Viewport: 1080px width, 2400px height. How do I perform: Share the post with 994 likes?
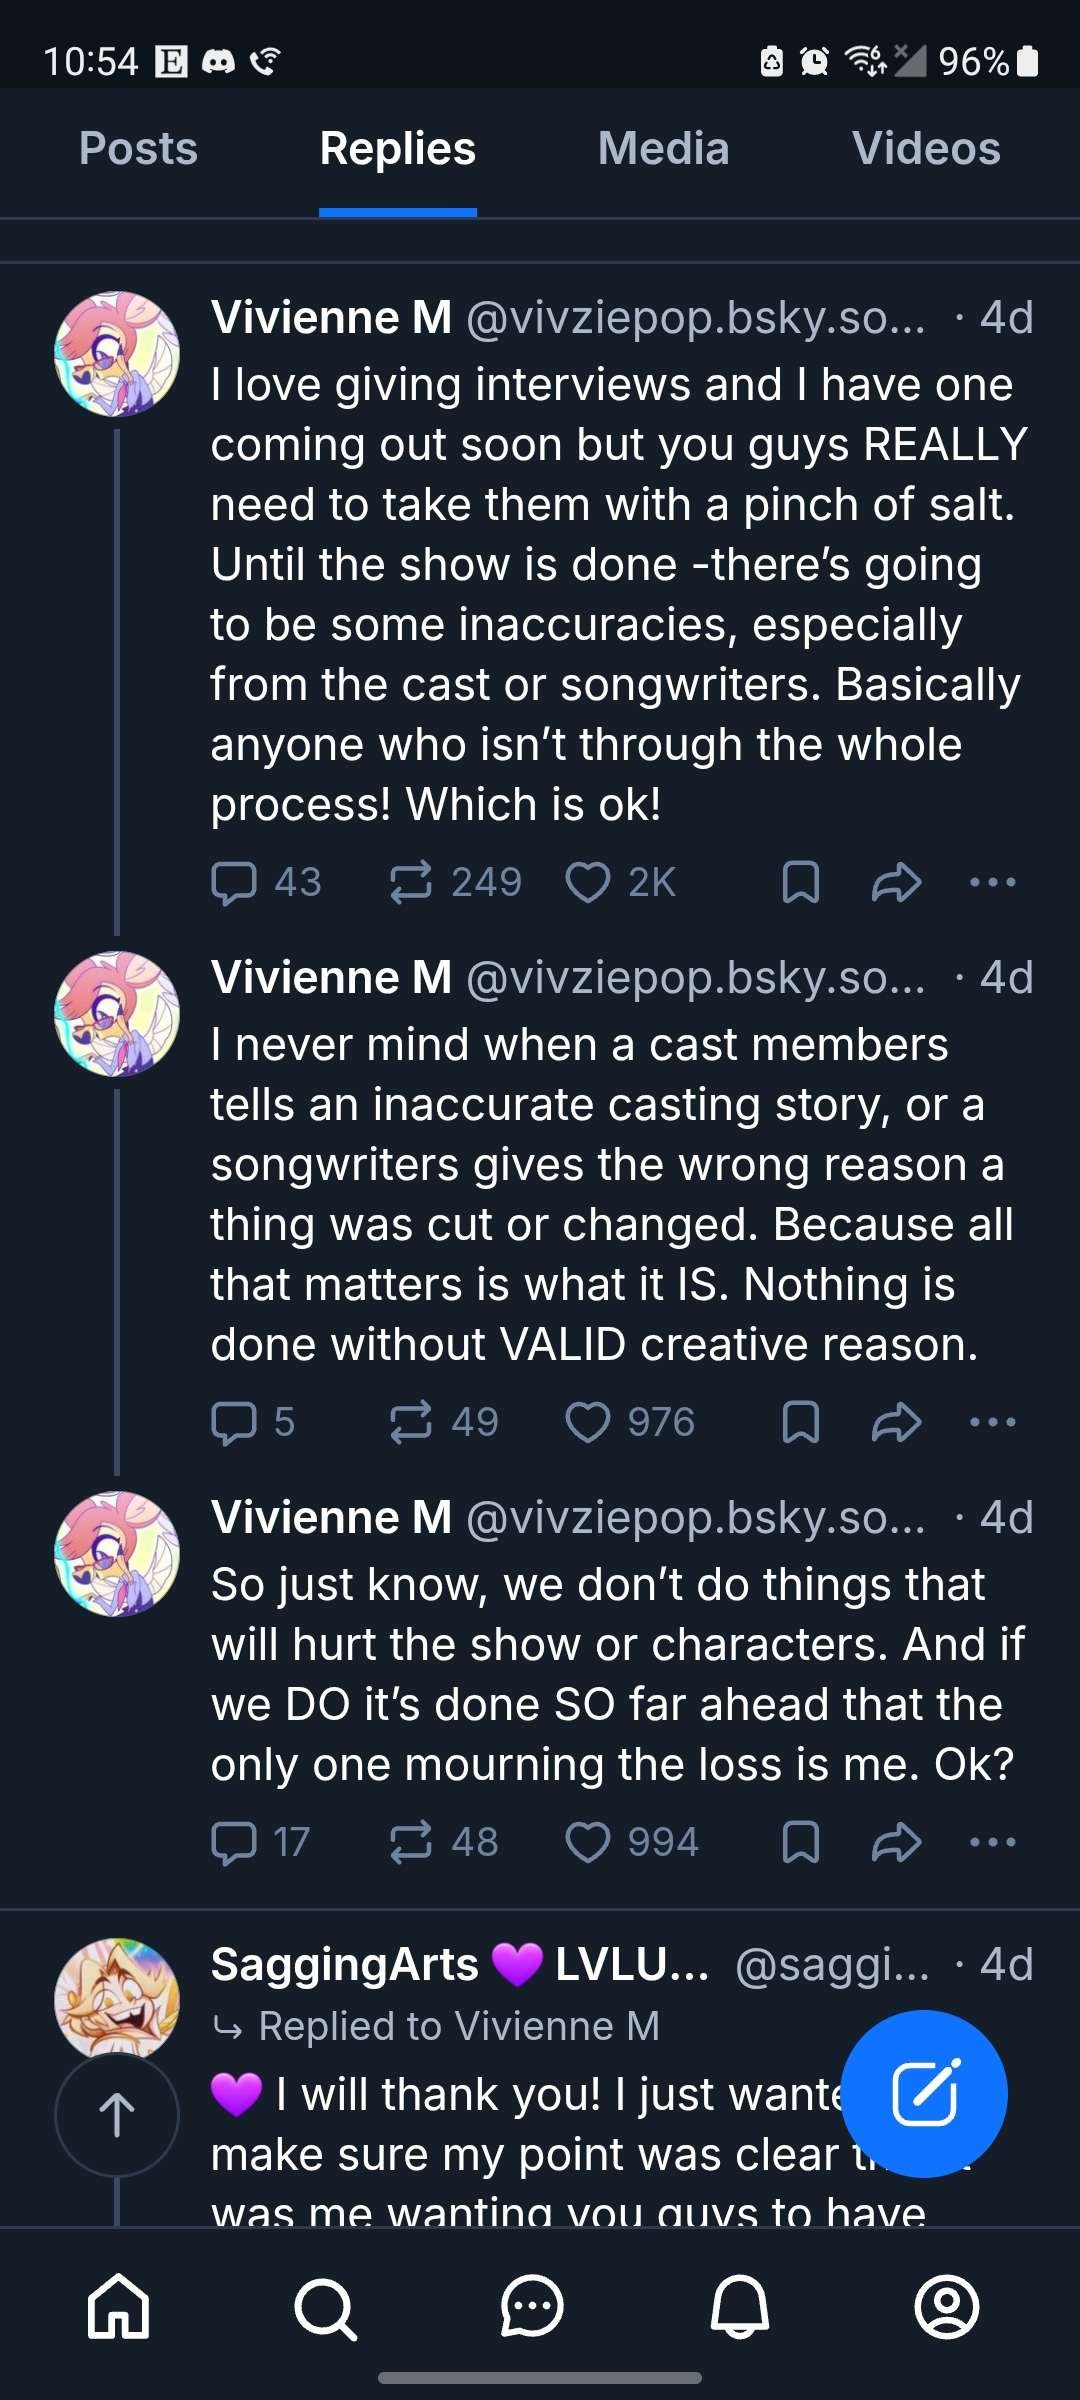point(896,1842)
